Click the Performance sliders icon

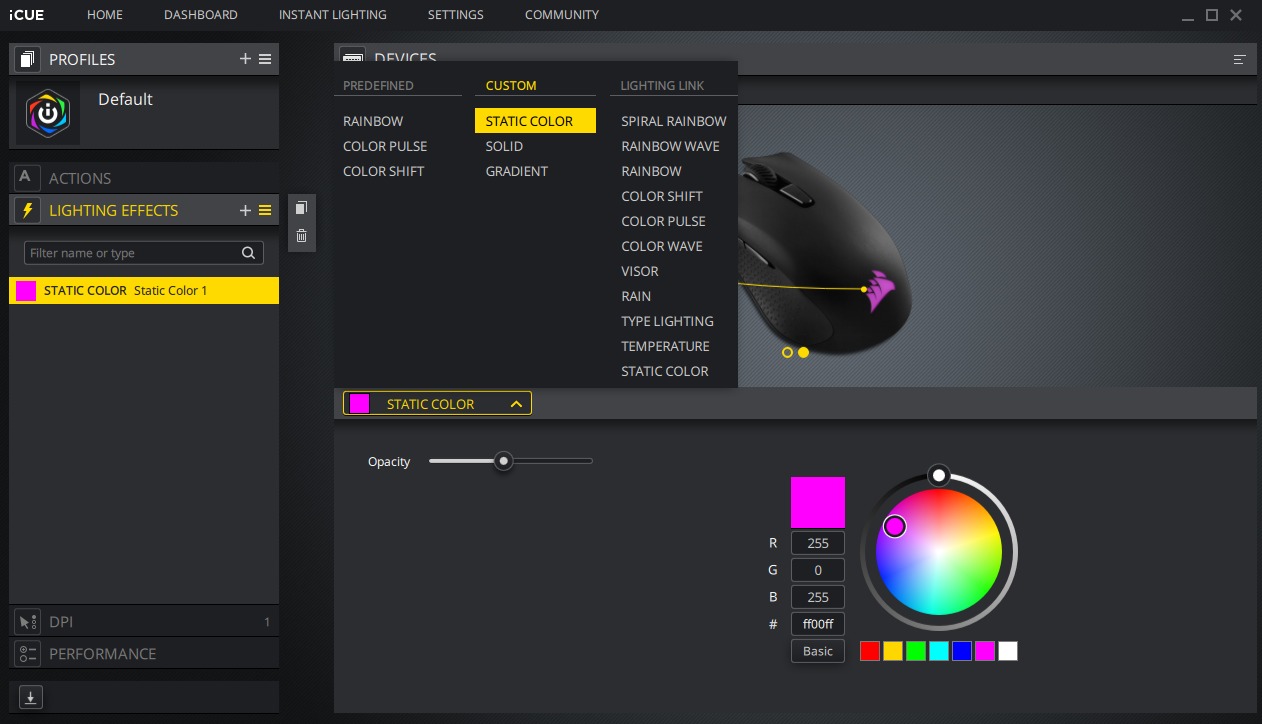coord(27,654)
